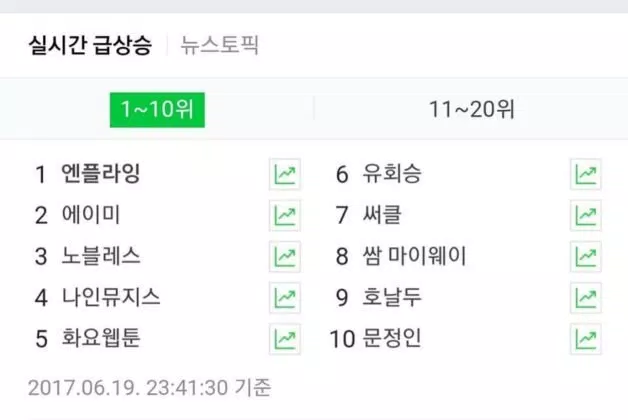
Task: Open the keyword 호날두
Action: coord(392,297)
